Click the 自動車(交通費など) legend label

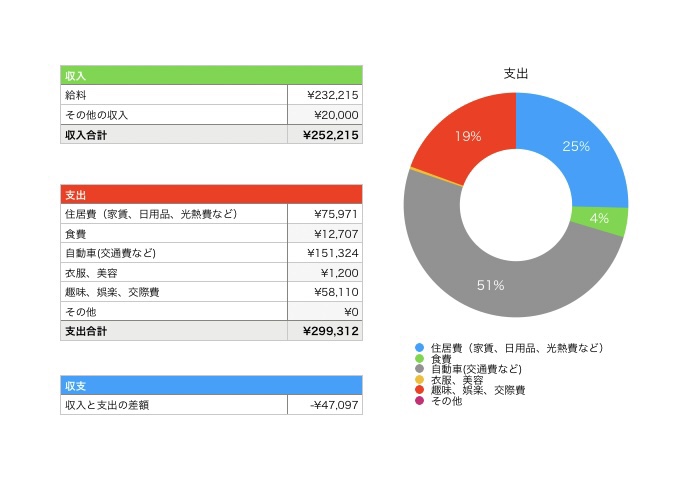[x=476, y=369]
